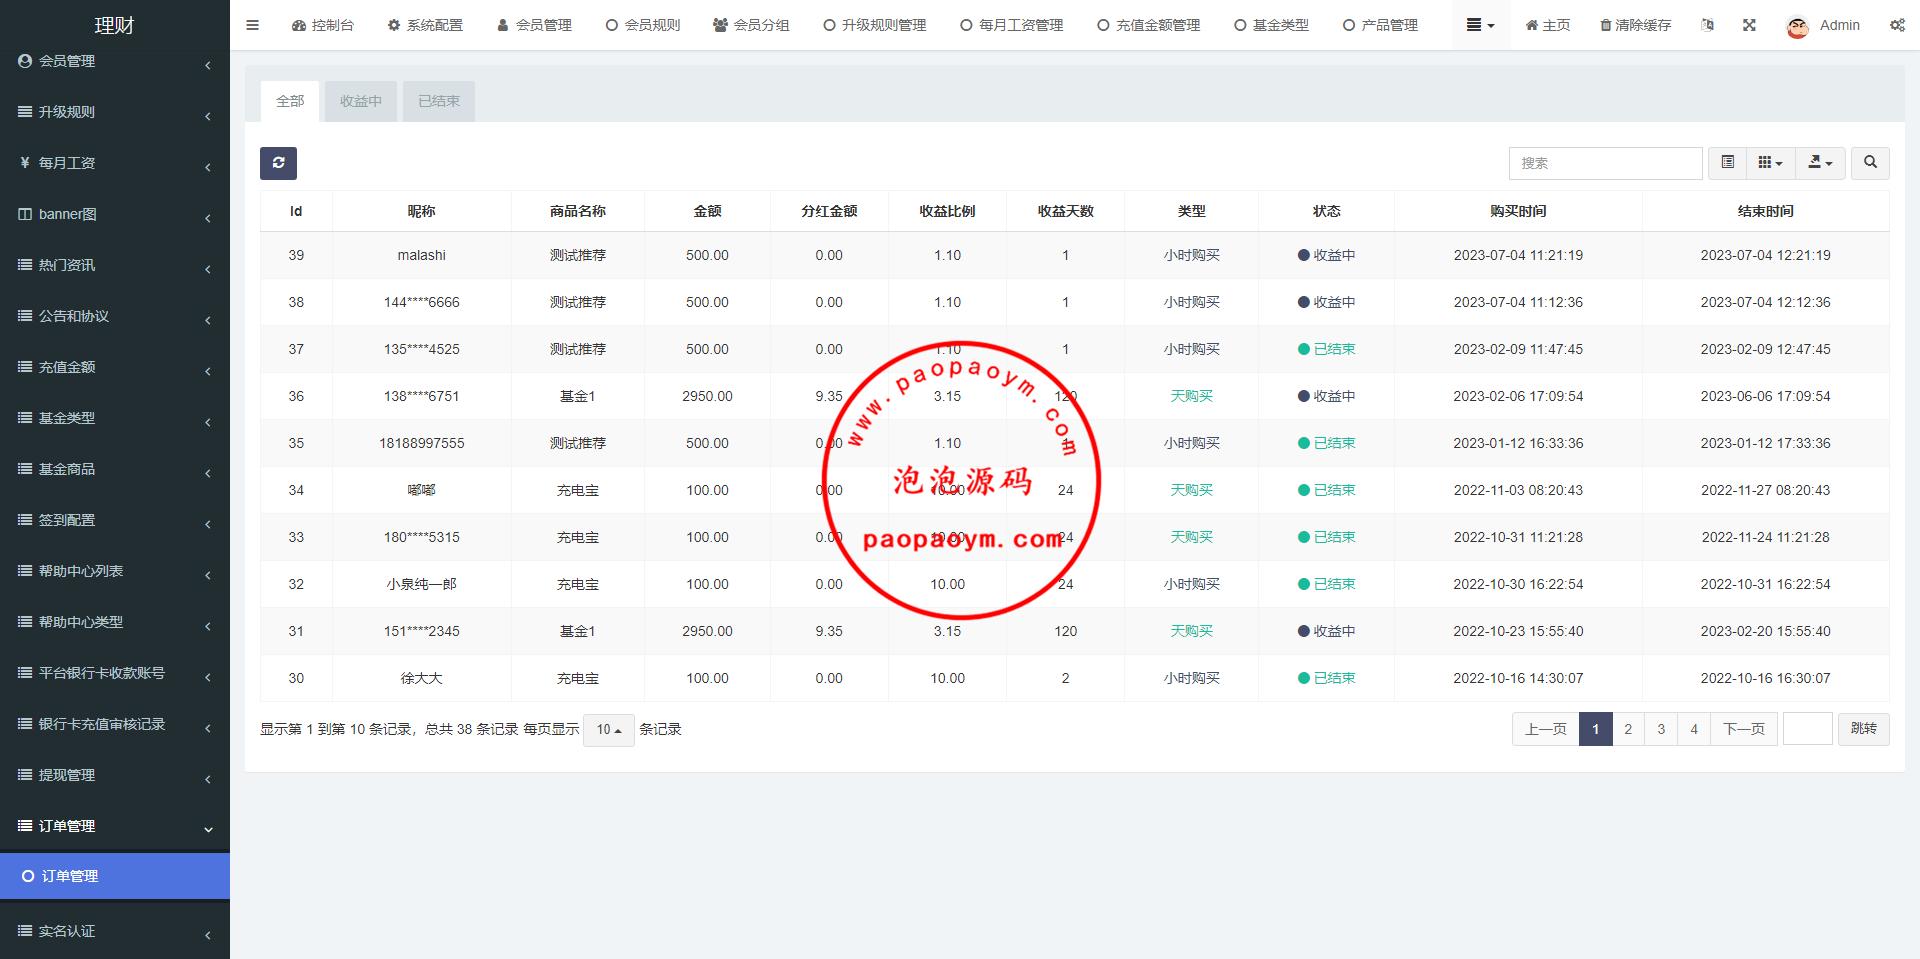Click the Admin avatar picture
The height and width of the screenshot is (959, 1920).
point(1797,26)
